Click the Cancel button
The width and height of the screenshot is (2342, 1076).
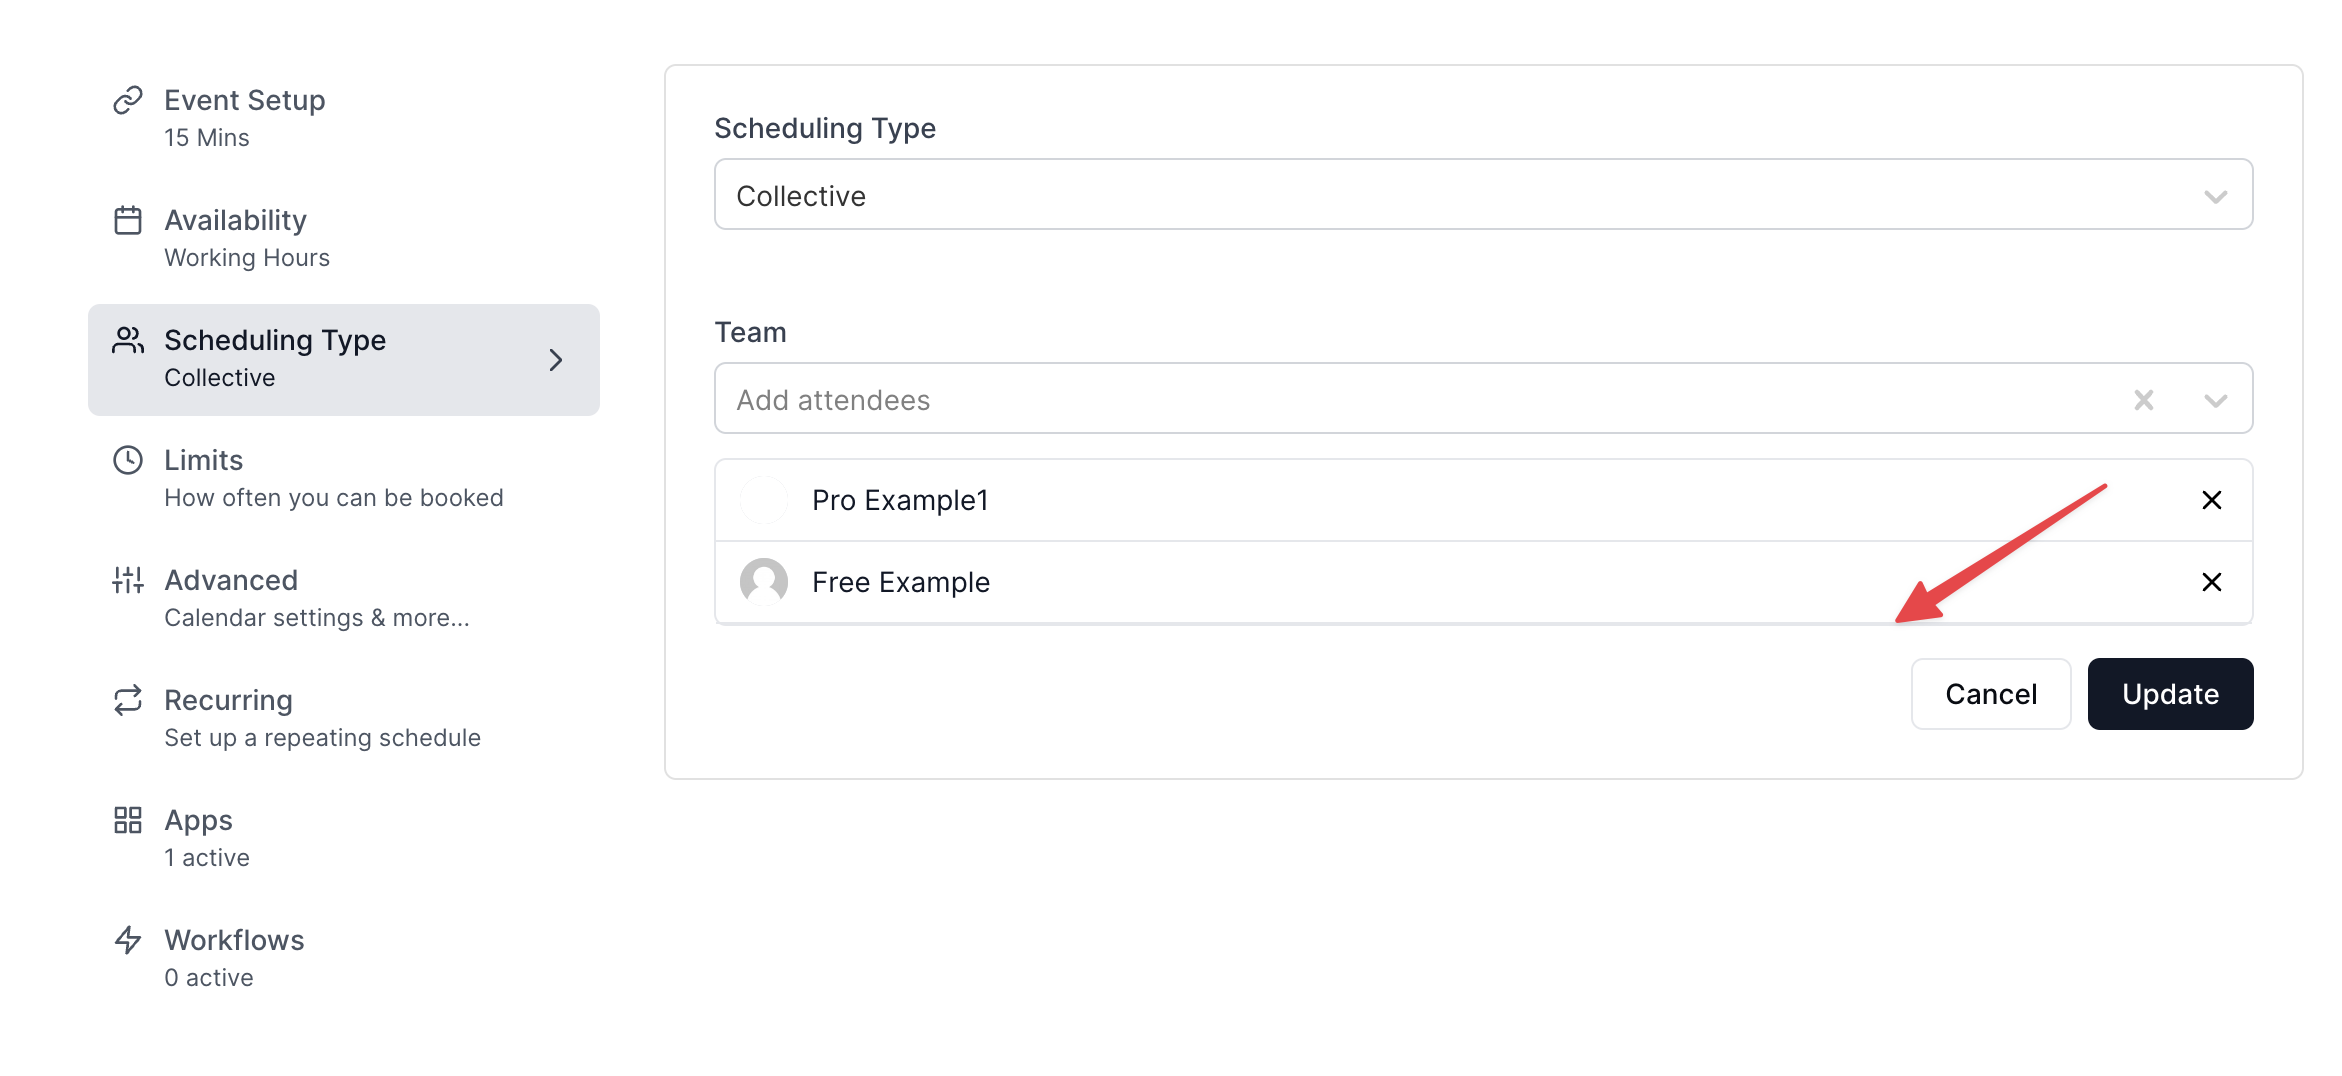tap(1990, 693)
